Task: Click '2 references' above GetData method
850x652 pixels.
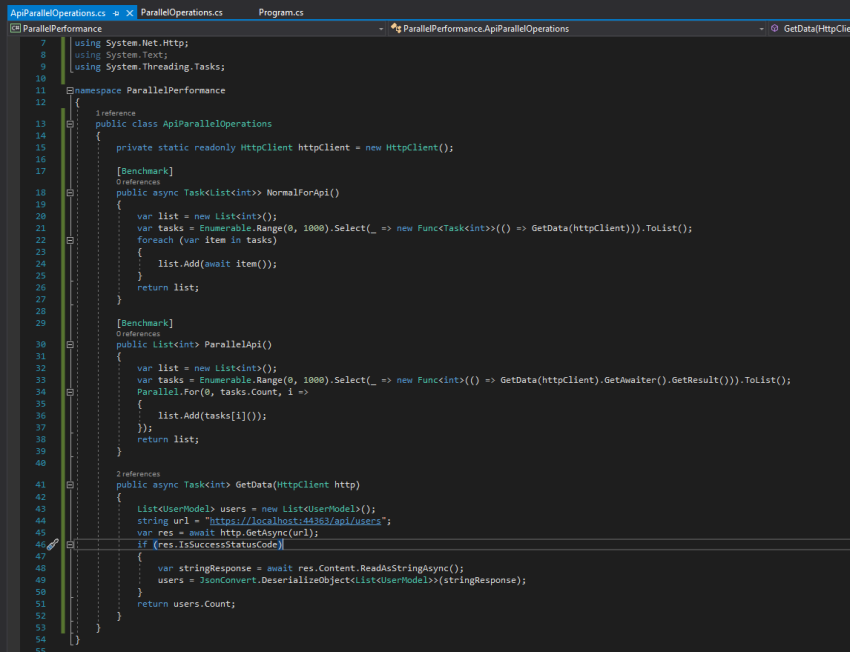Action: pyautogui.click(x=138, y=474)
